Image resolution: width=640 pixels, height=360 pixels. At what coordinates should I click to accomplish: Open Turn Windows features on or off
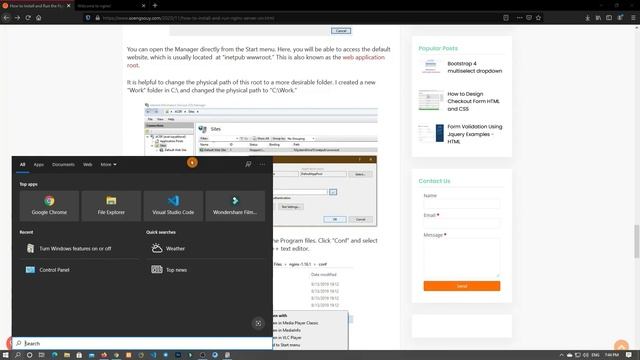pyautogui.click(x=79, y=248)
